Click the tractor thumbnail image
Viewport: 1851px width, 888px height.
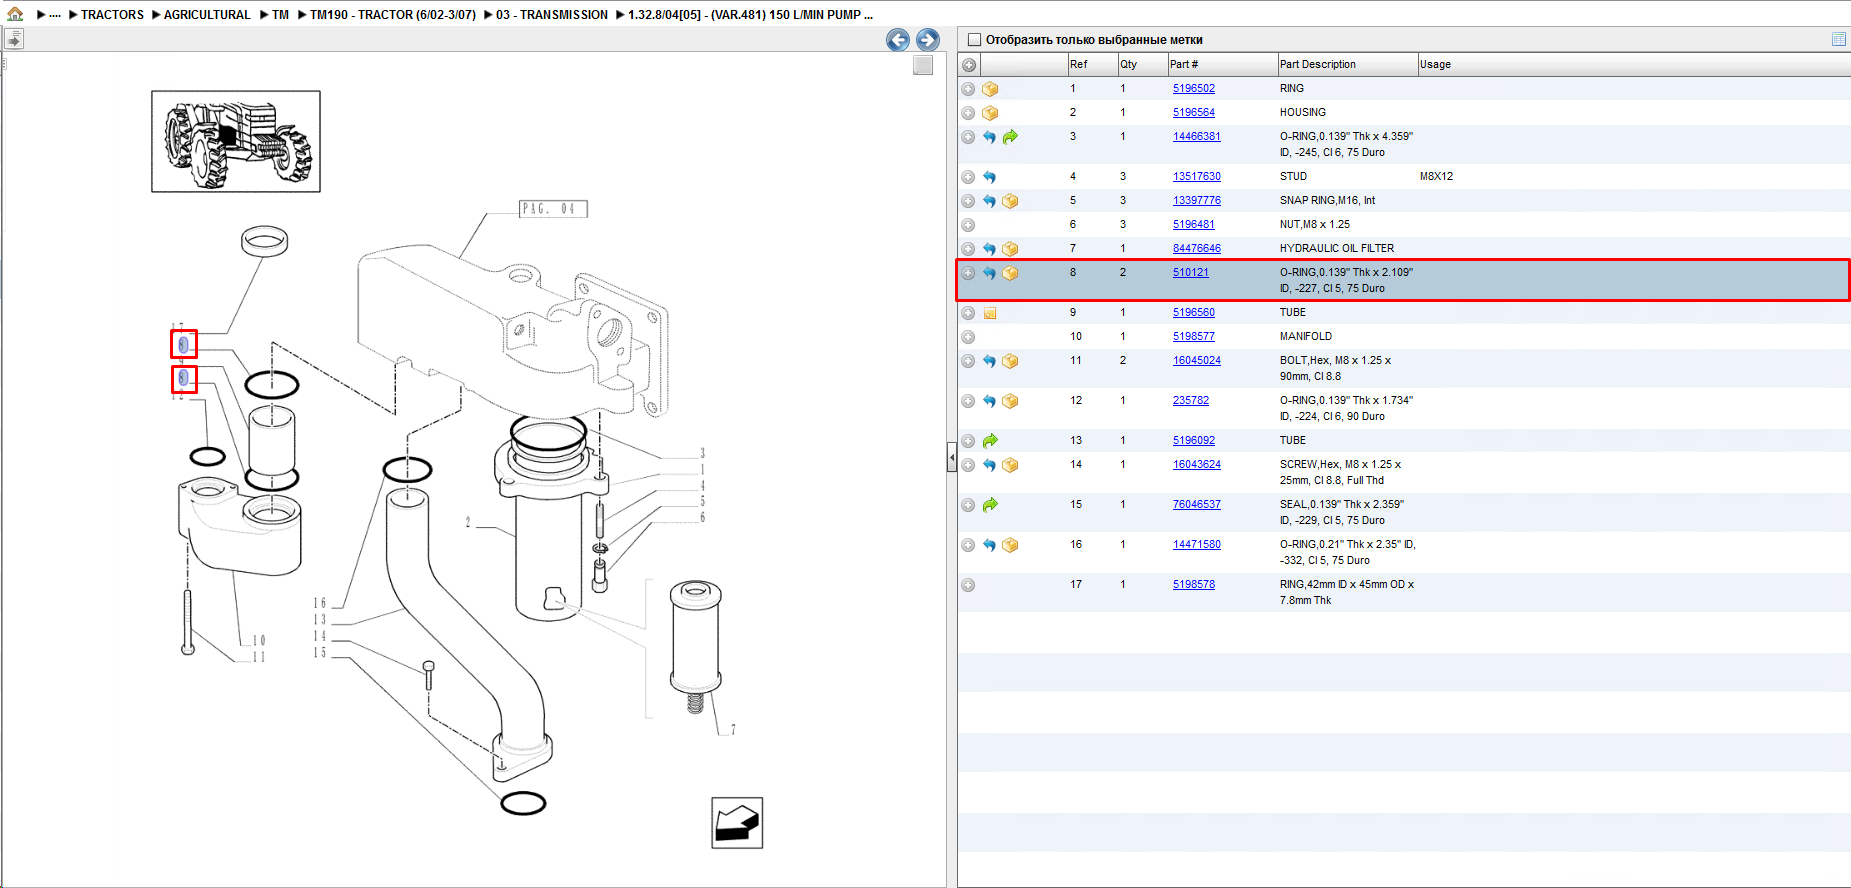[236, 141]
